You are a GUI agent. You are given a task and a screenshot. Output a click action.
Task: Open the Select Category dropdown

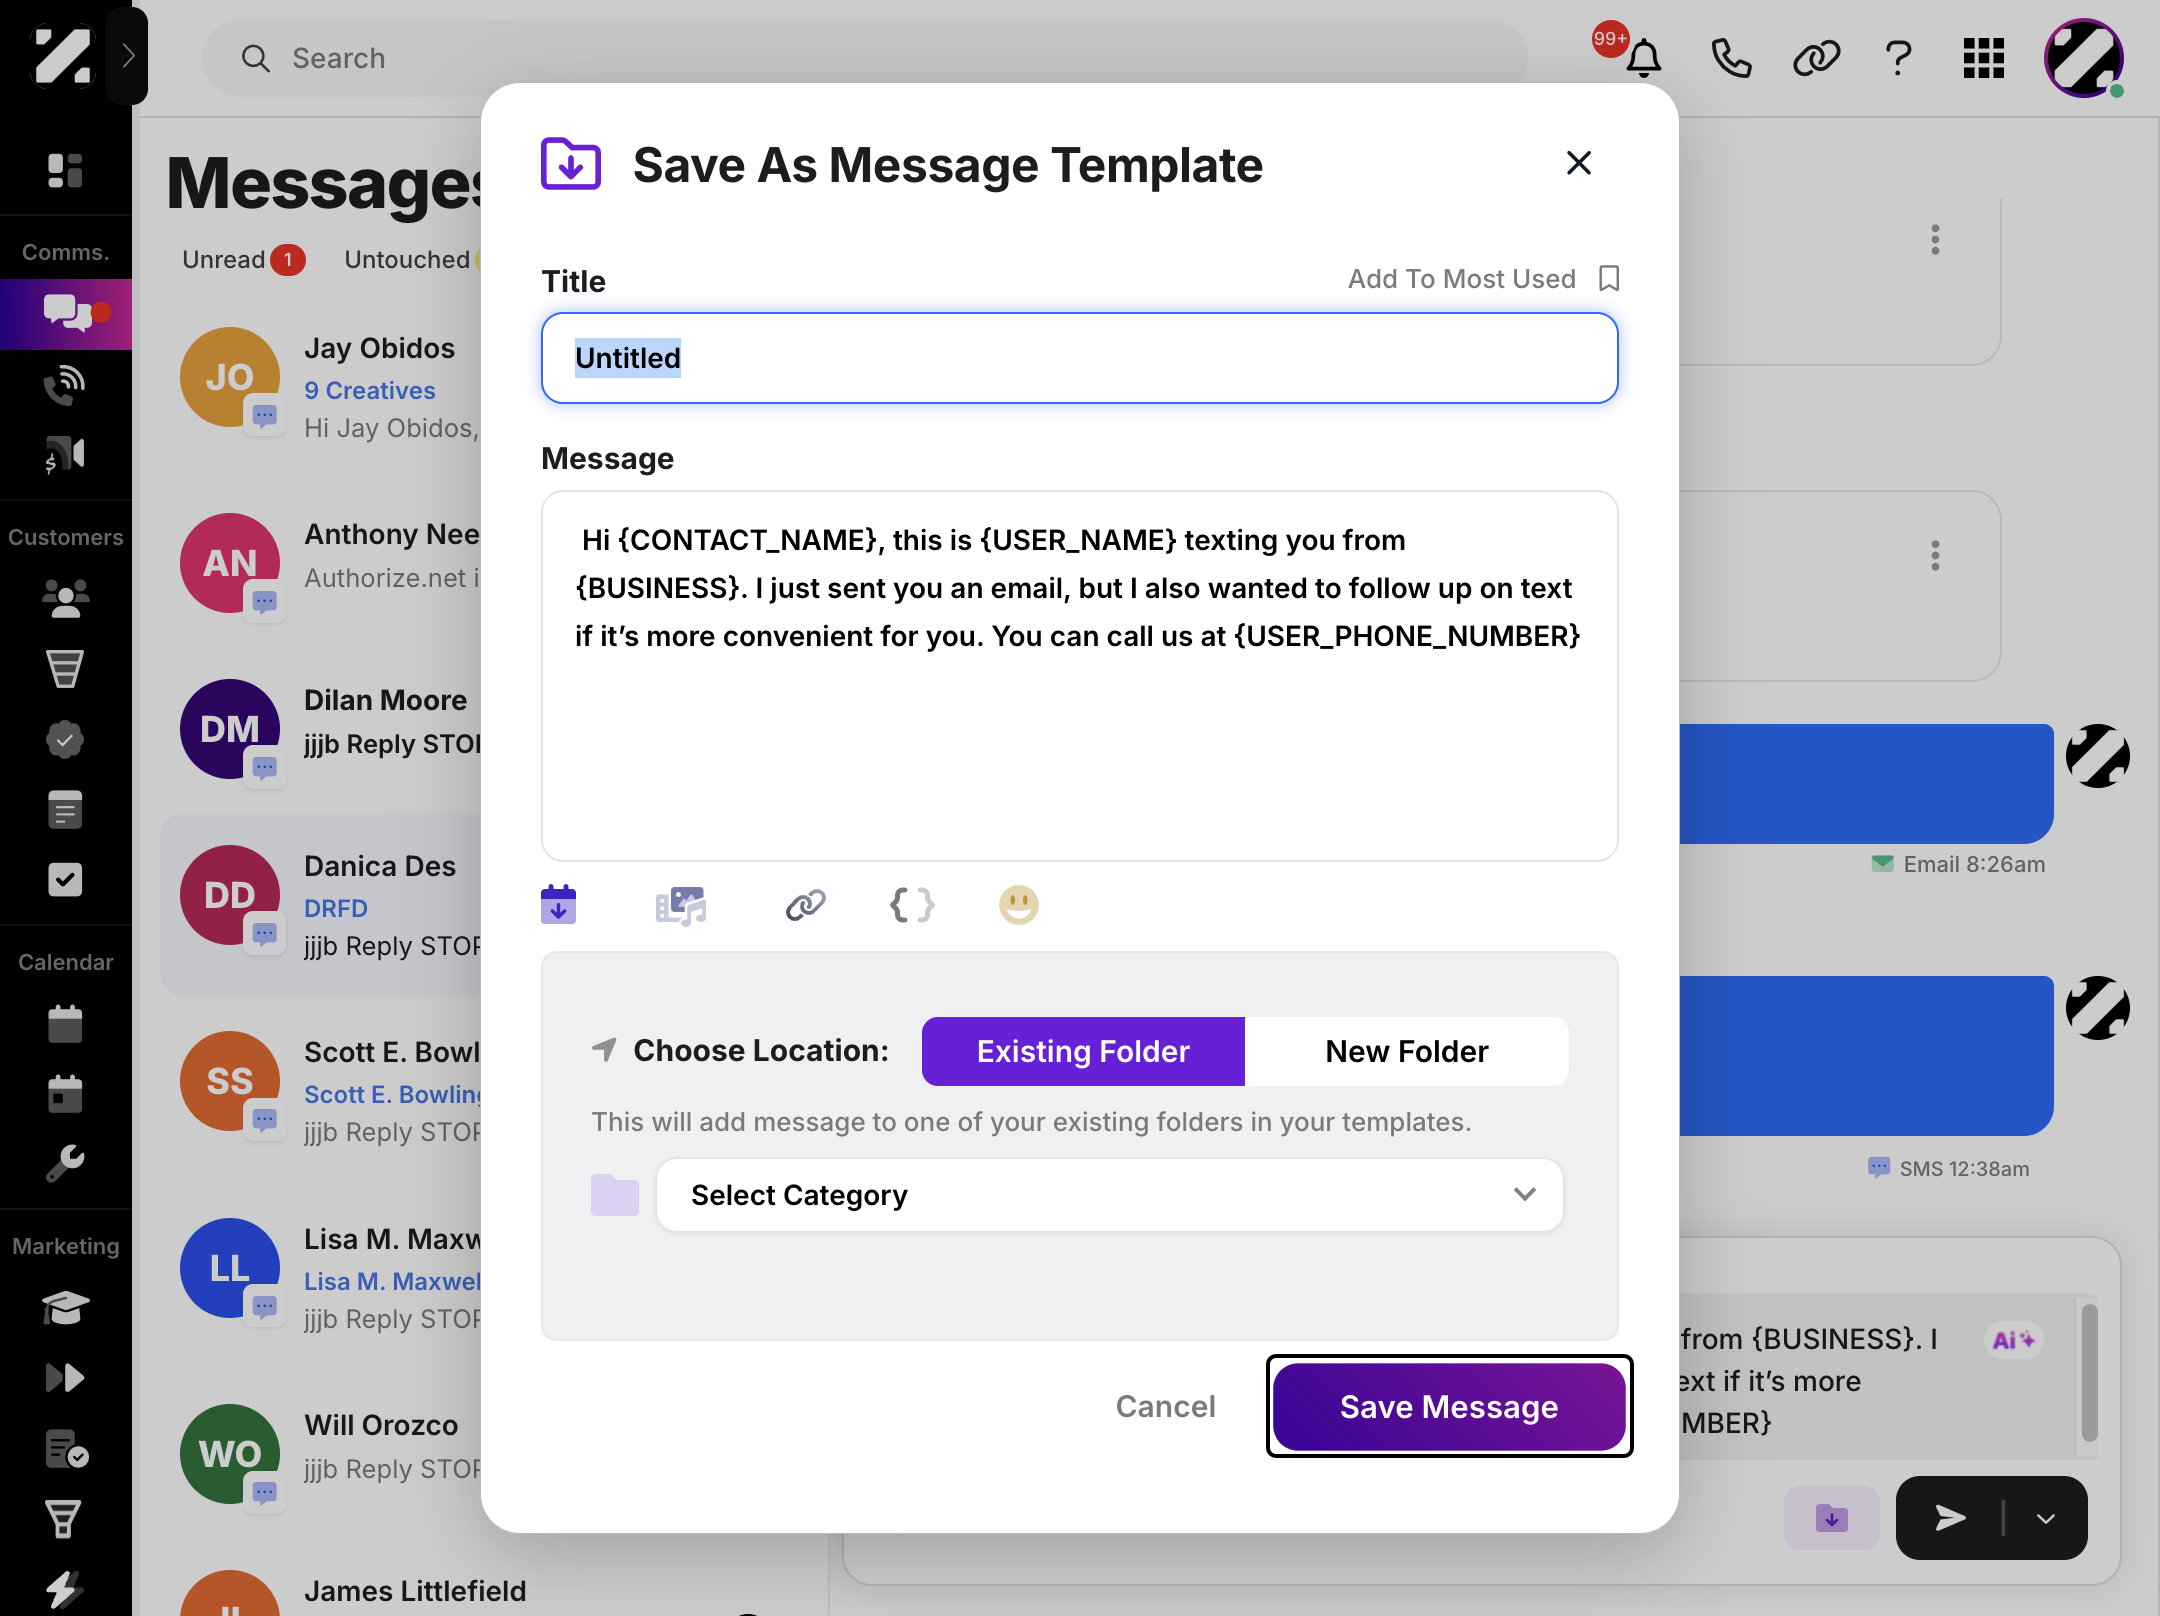point(1110,1195)
